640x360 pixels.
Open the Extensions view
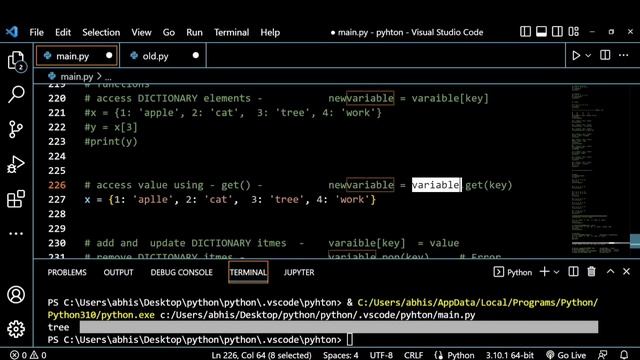click(16, 199)
